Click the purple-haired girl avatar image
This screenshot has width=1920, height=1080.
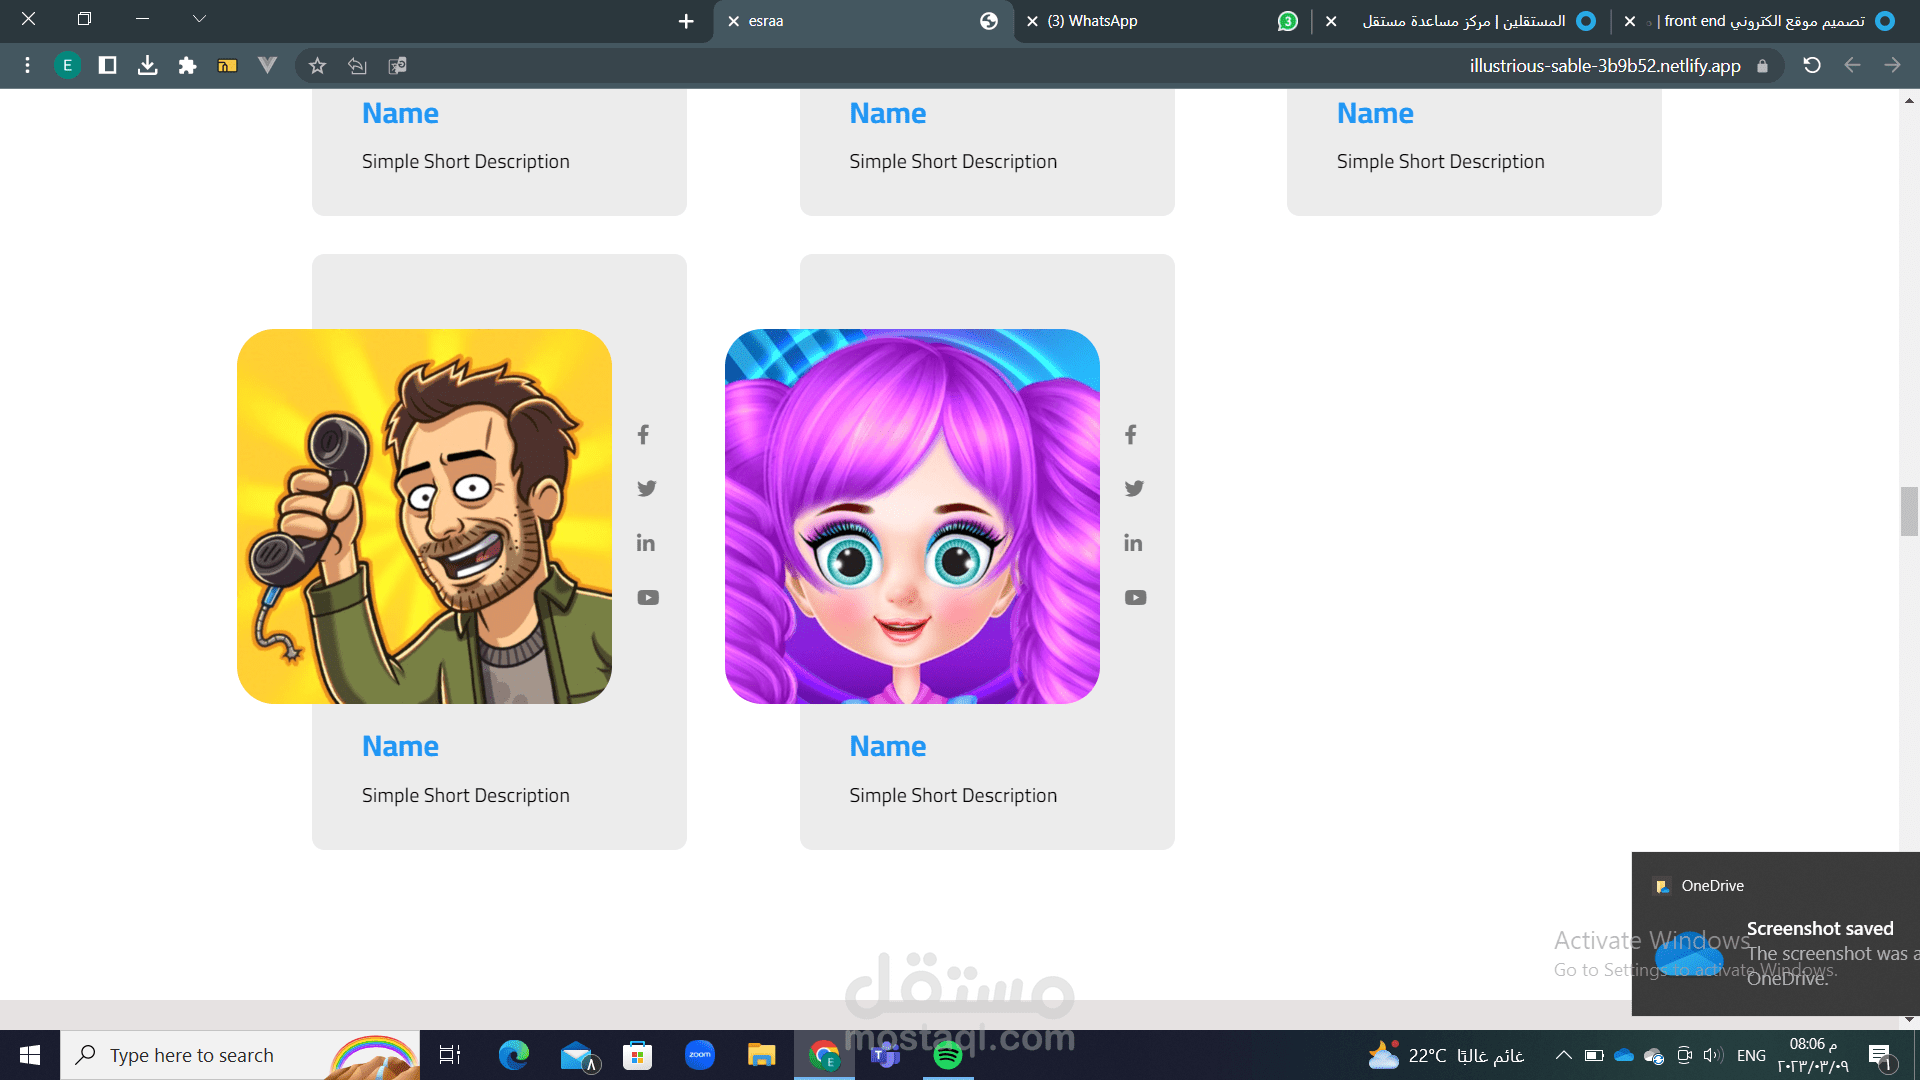pos(912,516)
